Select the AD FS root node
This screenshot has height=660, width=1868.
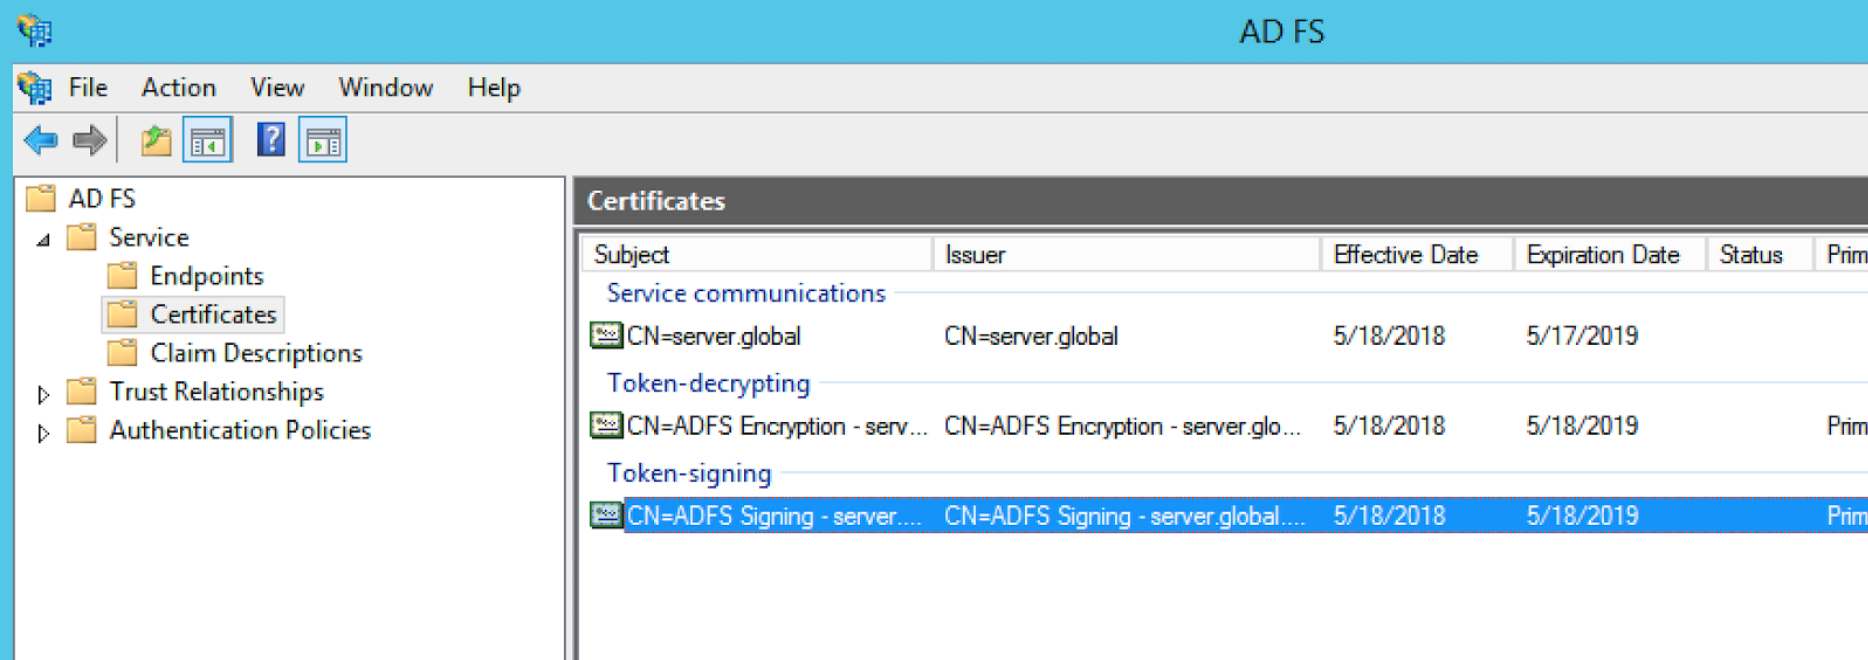click(101, 199)
